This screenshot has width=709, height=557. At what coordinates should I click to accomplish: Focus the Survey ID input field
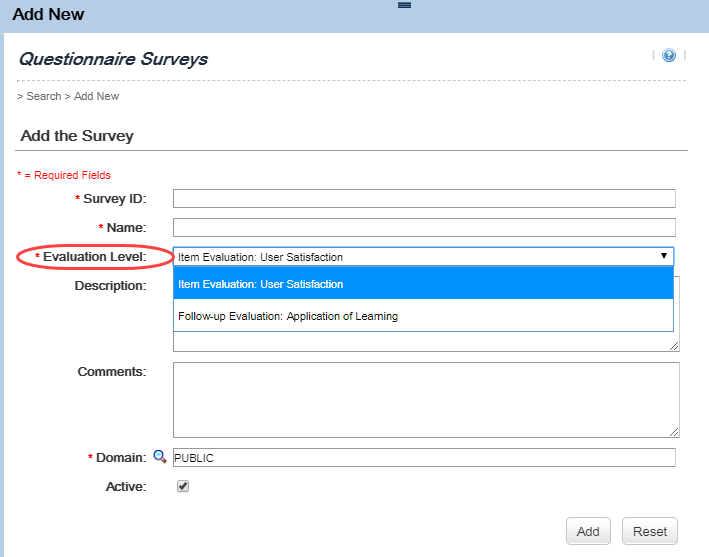click(x=424, y=198)
